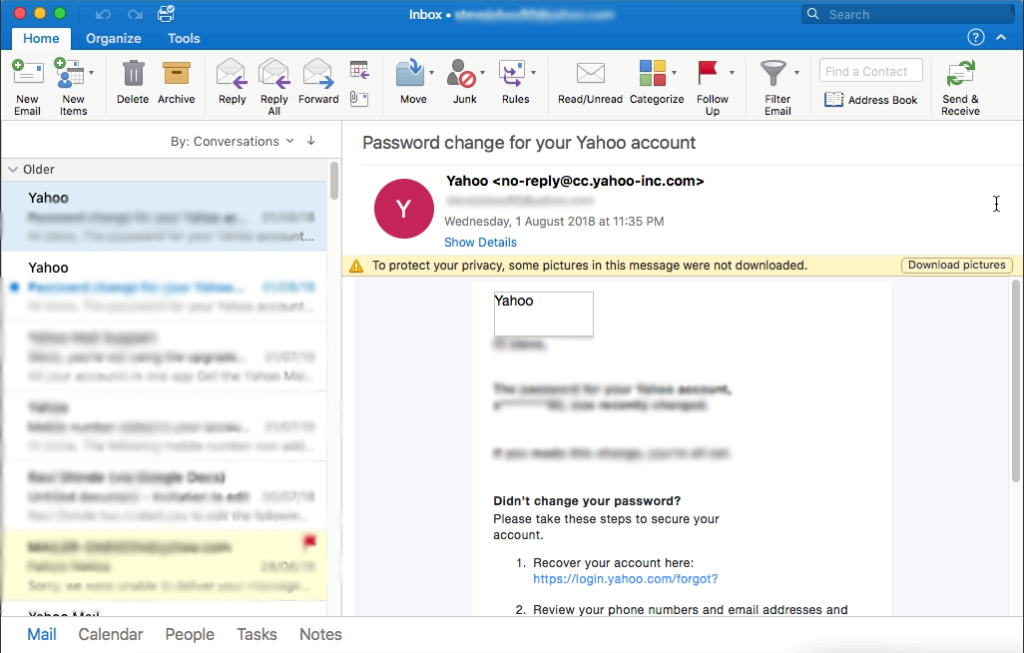Click Show Details link
Screen dimensions: 1024x653
480,242
